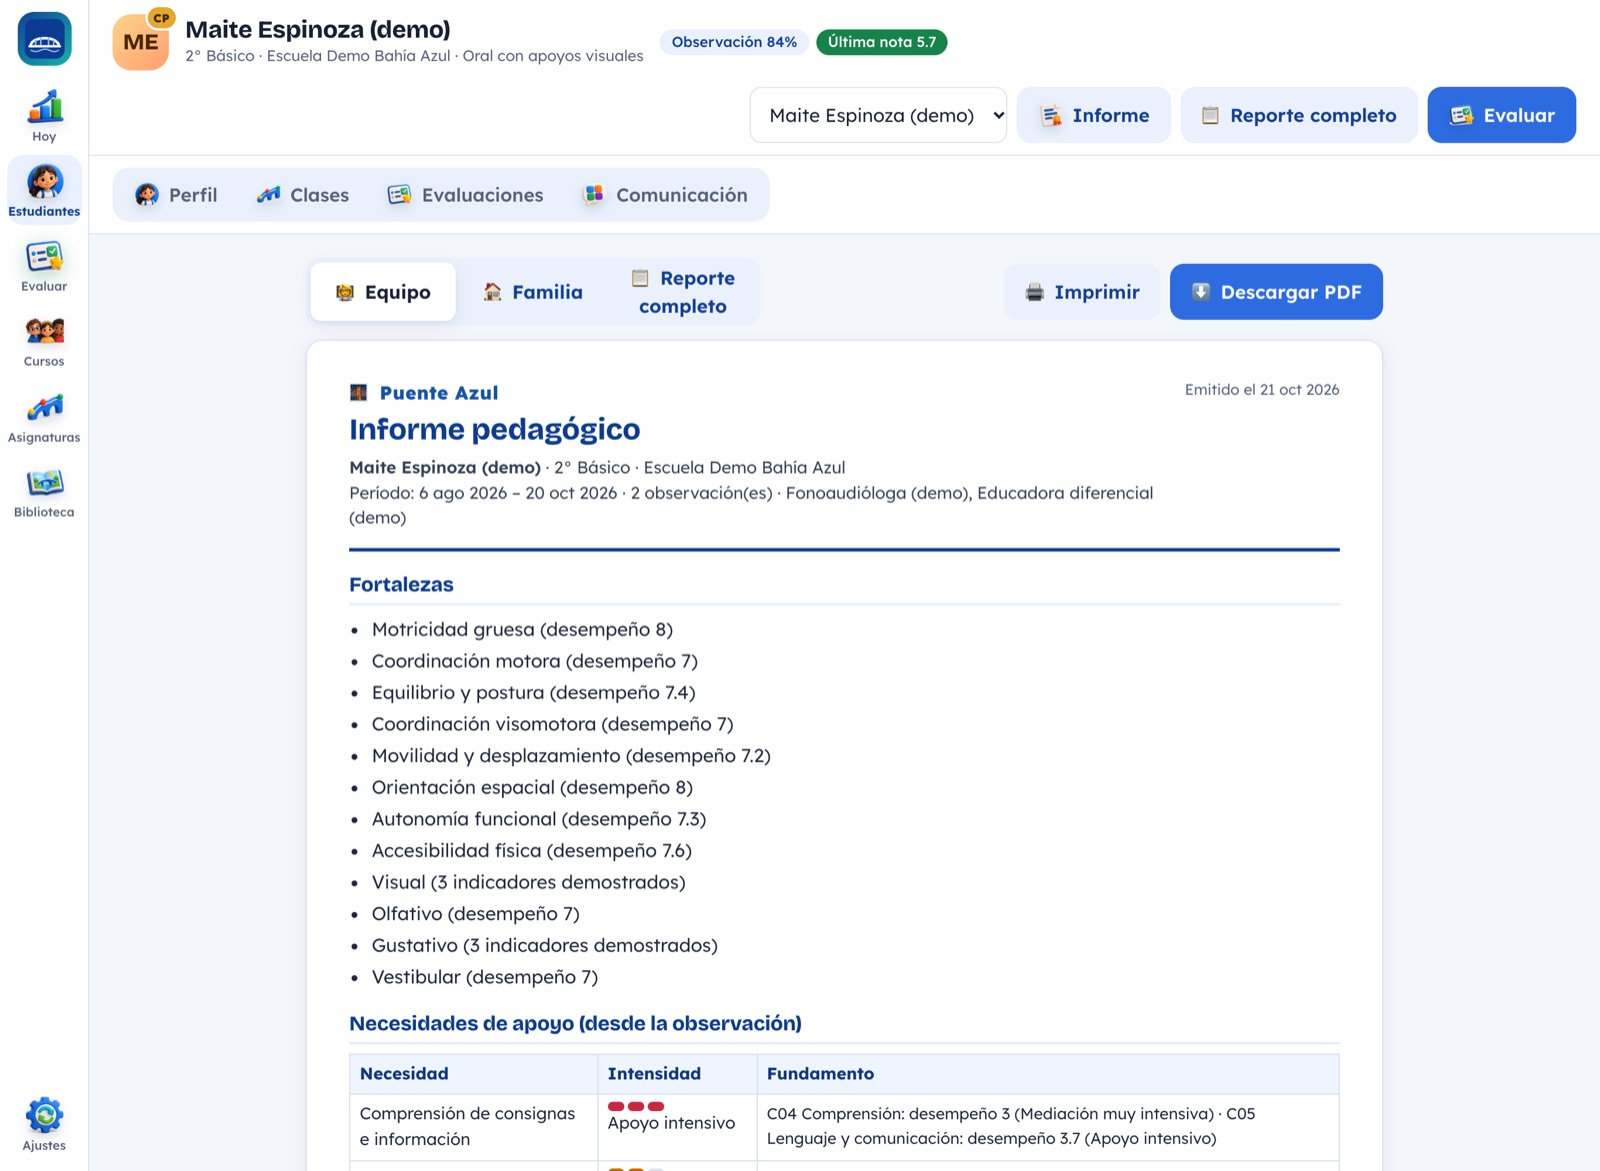Go to Estudiantes in the sidebar

44,191
